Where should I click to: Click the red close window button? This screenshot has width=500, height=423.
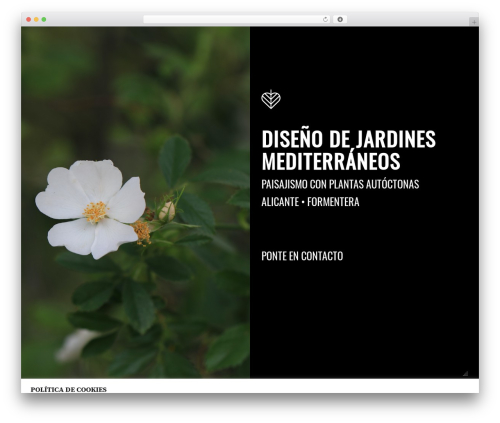coord(29,19)
